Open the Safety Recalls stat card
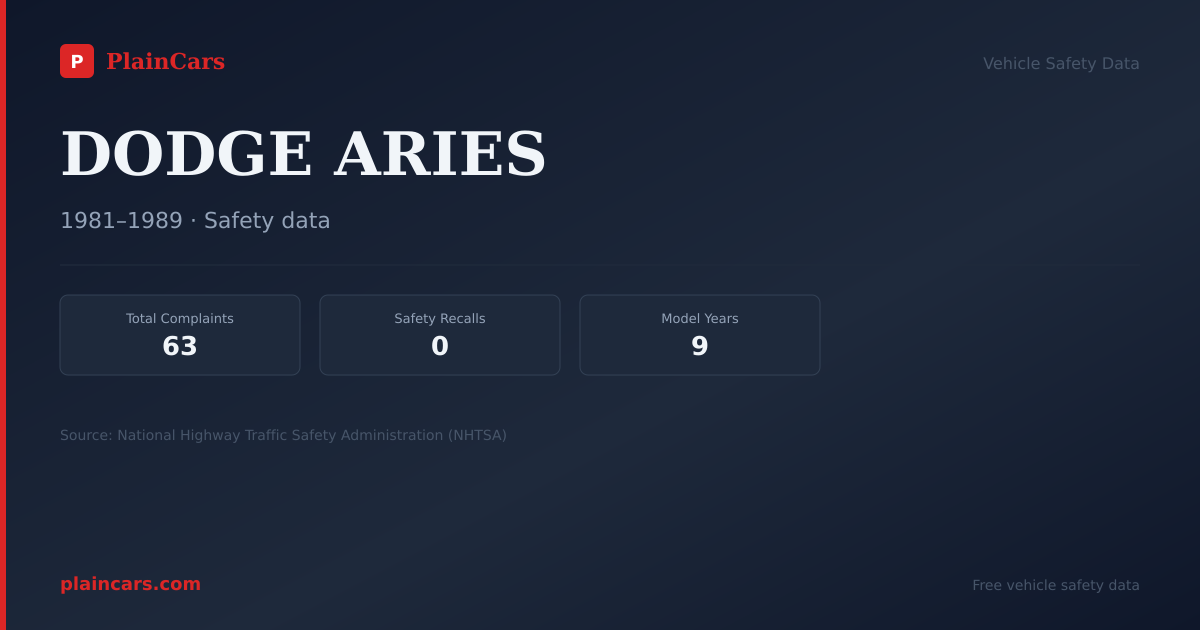This screenshot has height=630, width=1200. [x=440, y=335]
